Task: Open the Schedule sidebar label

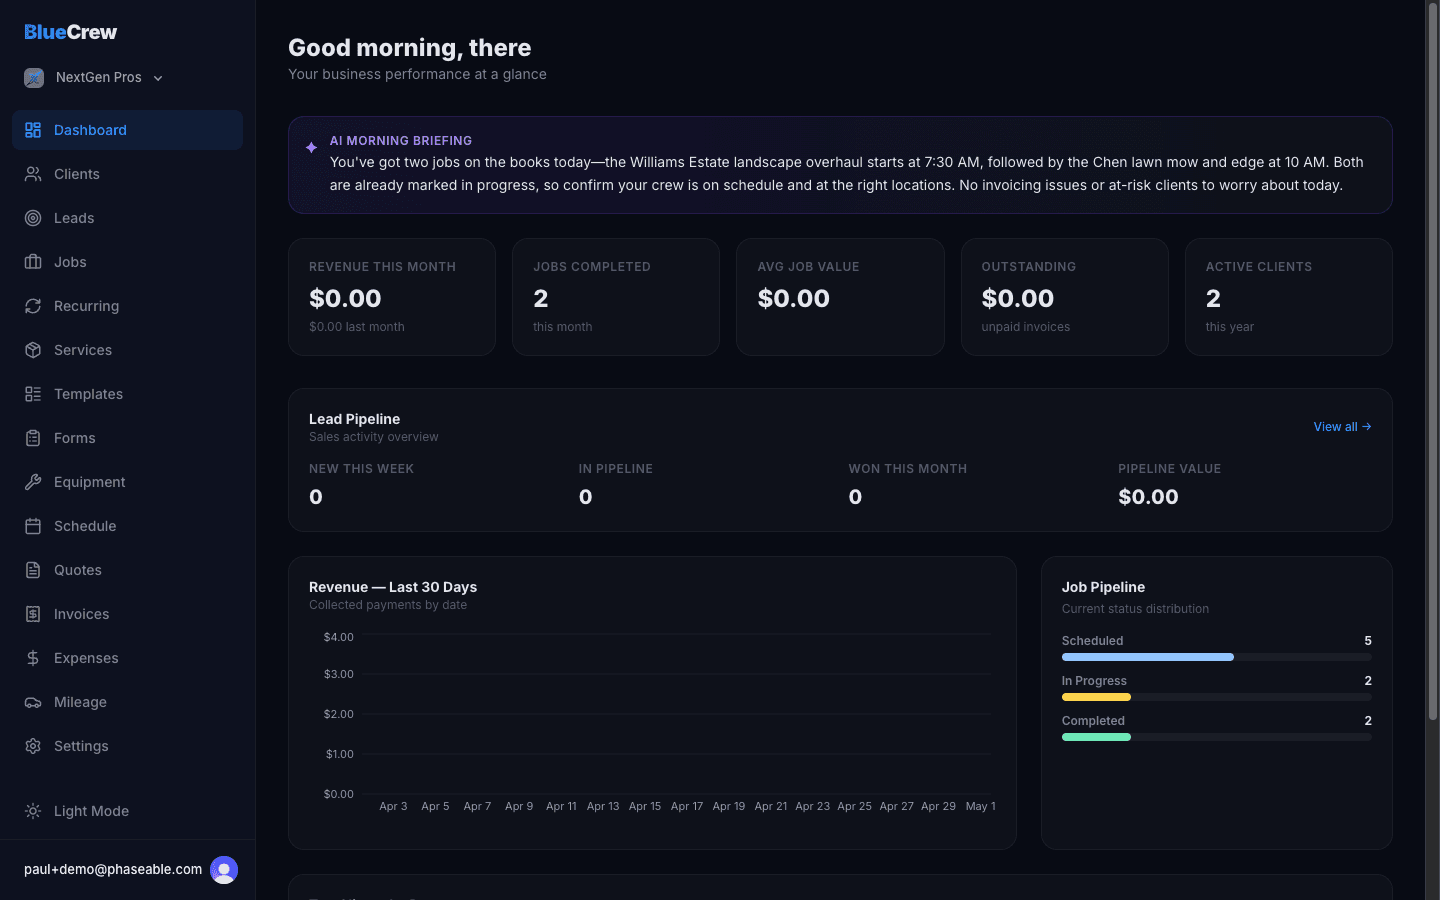Action: point(85,526)
